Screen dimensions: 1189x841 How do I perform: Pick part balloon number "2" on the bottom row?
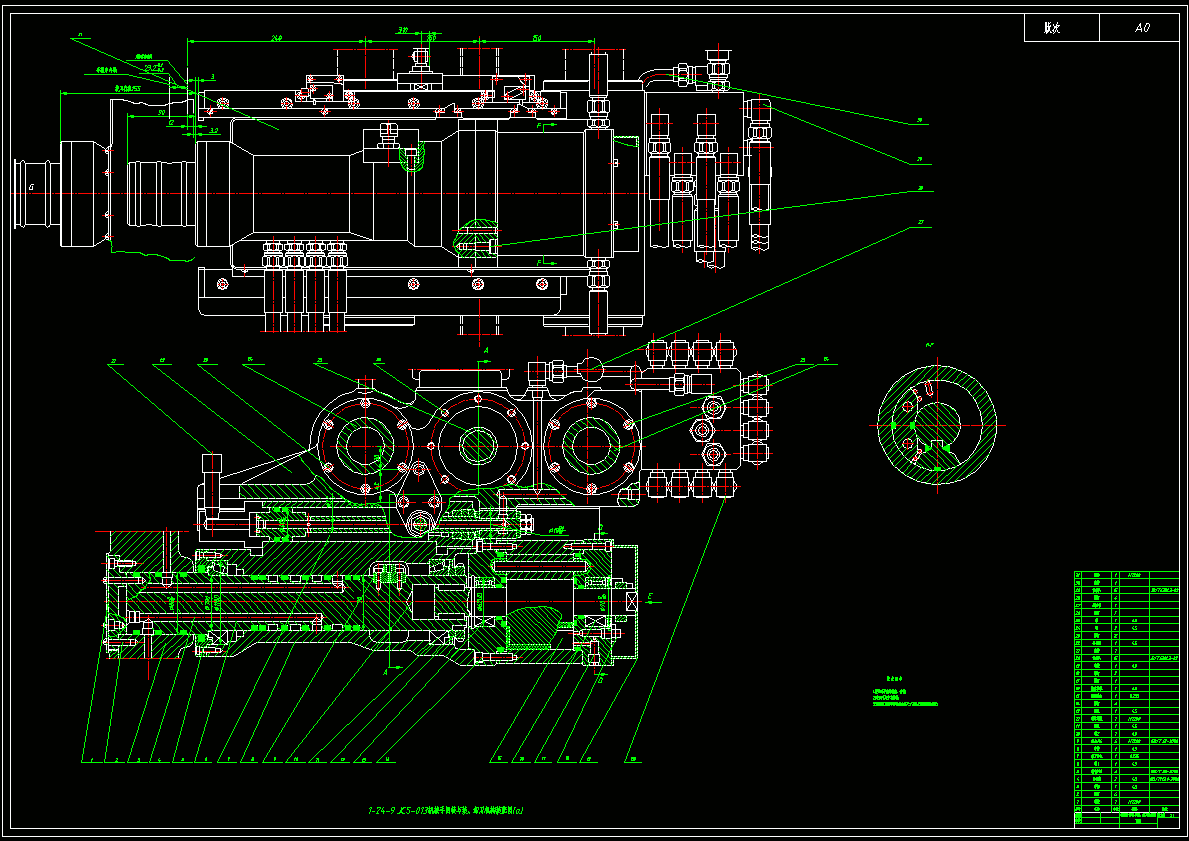coord(116,759)
